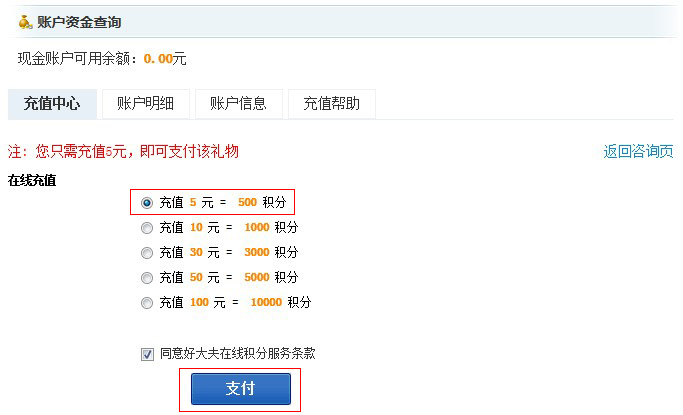Click the 账户资金查询 header title
683x415 pixels.
click(79, 22)
